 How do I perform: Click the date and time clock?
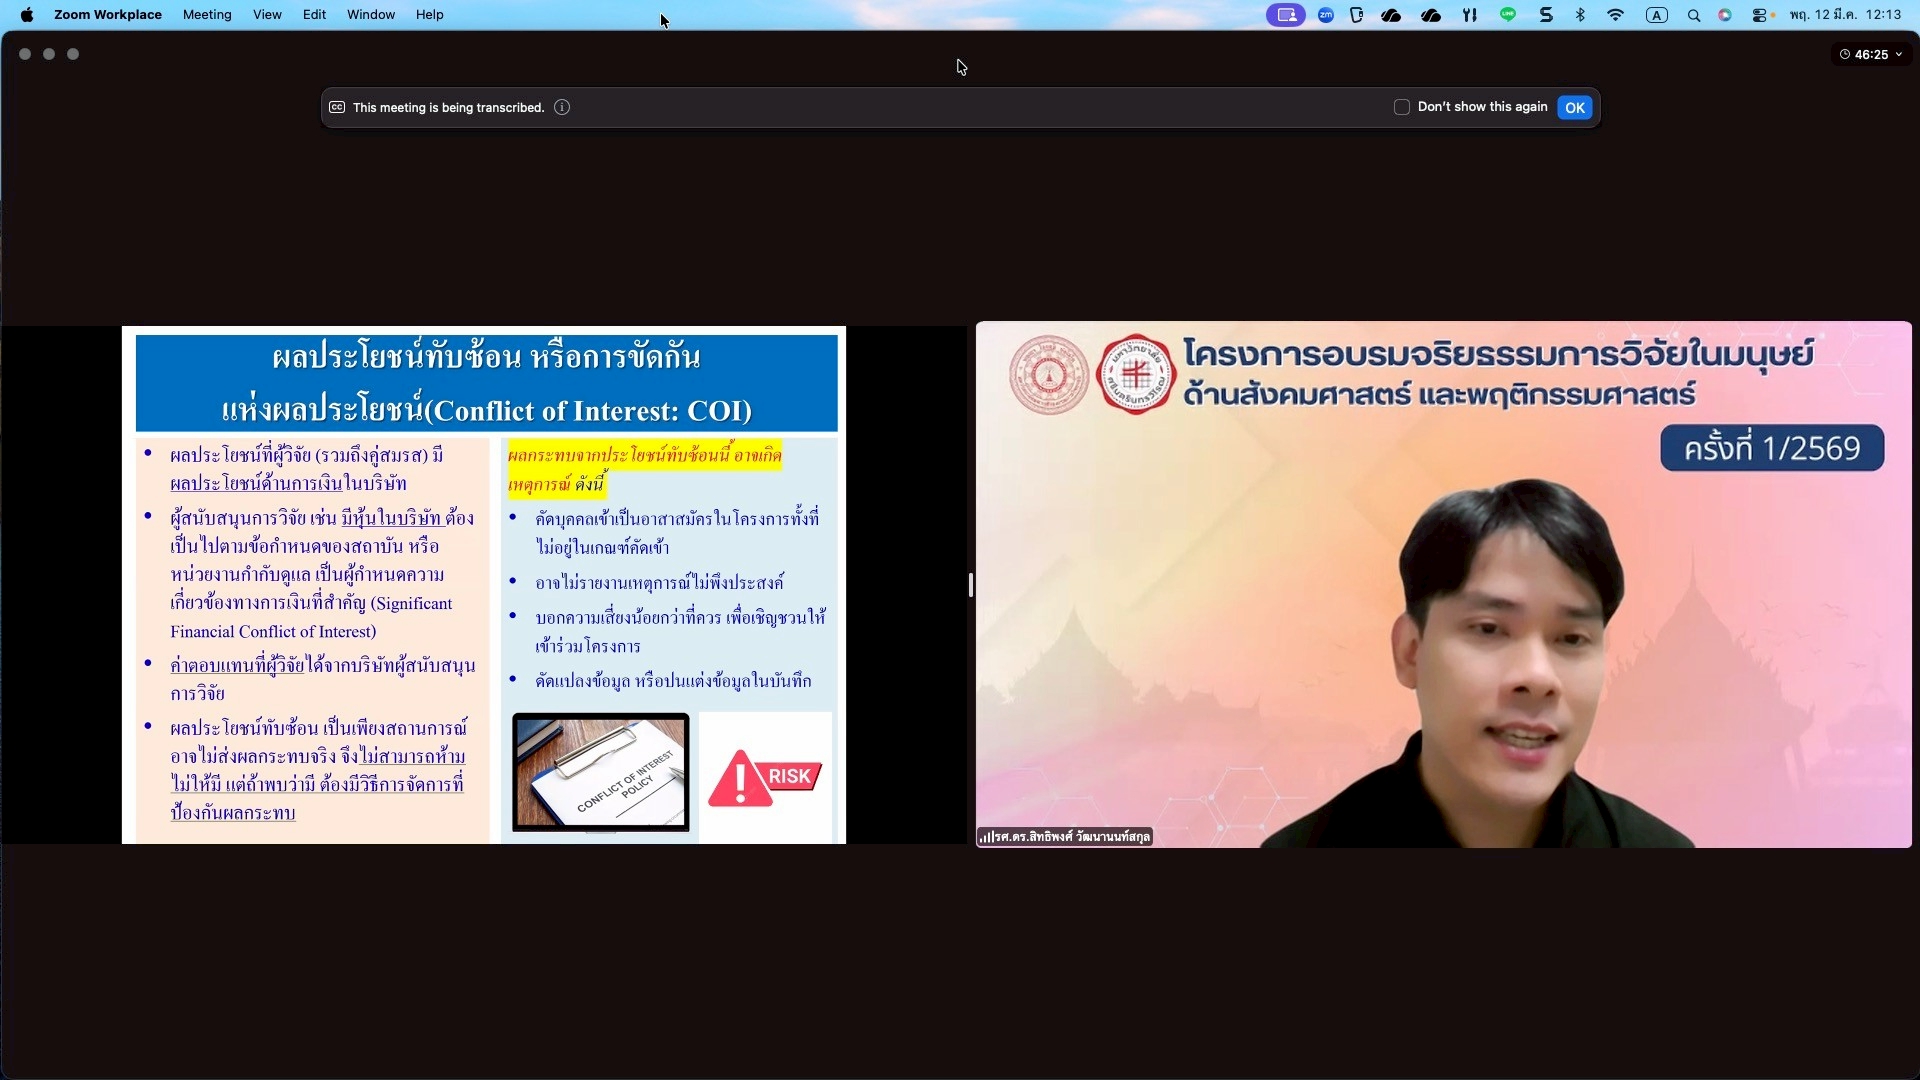pos(1845,15)
